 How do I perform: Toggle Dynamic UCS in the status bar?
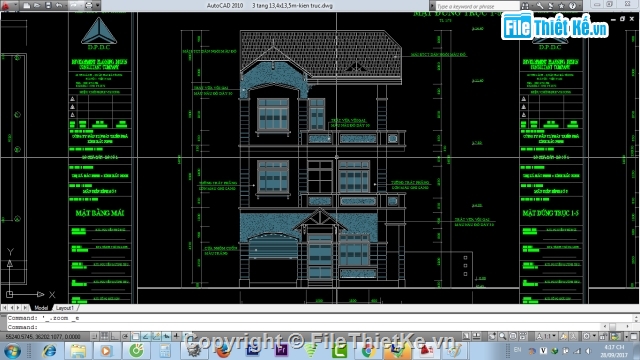click(x=156, y=336)
